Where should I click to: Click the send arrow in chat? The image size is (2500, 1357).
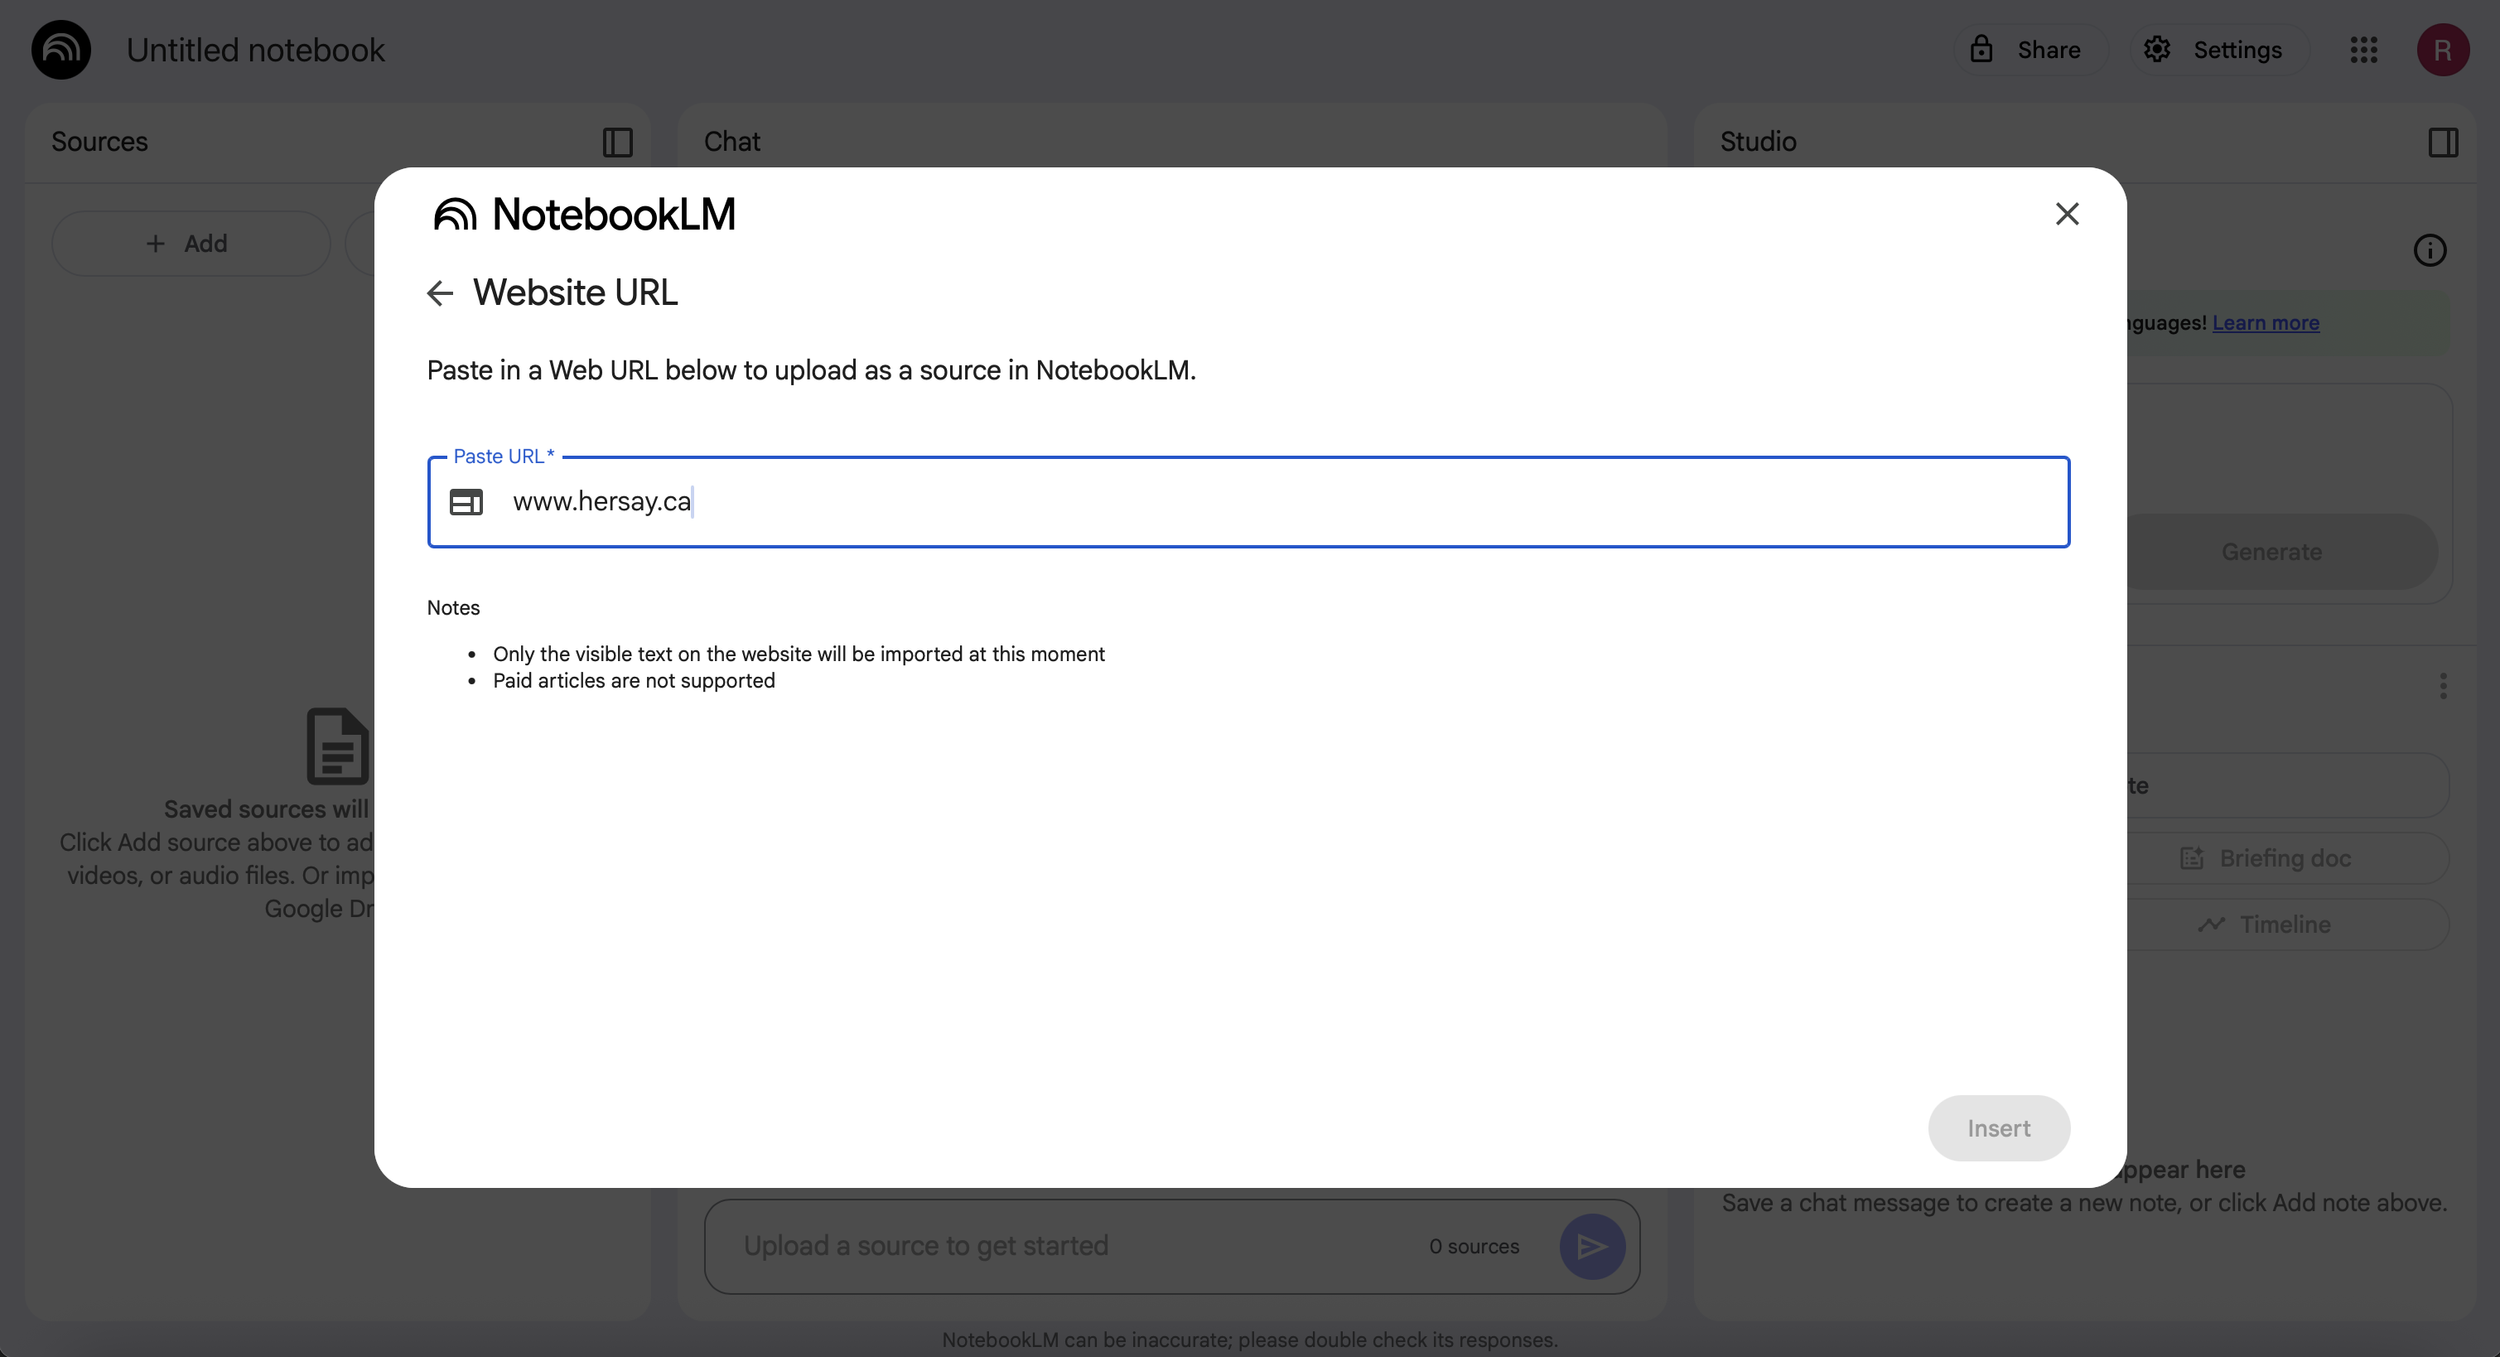(x=1591, y=1246)
